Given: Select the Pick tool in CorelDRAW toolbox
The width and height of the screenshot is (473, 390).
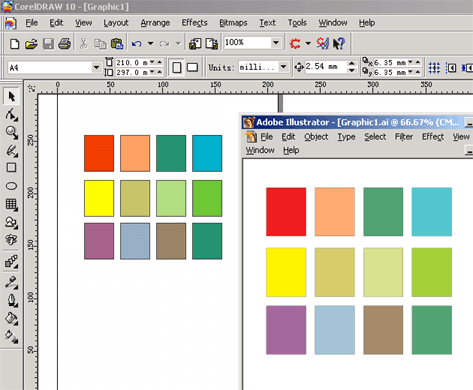Looking at the screenshot, I should click(x=11, y=97).
